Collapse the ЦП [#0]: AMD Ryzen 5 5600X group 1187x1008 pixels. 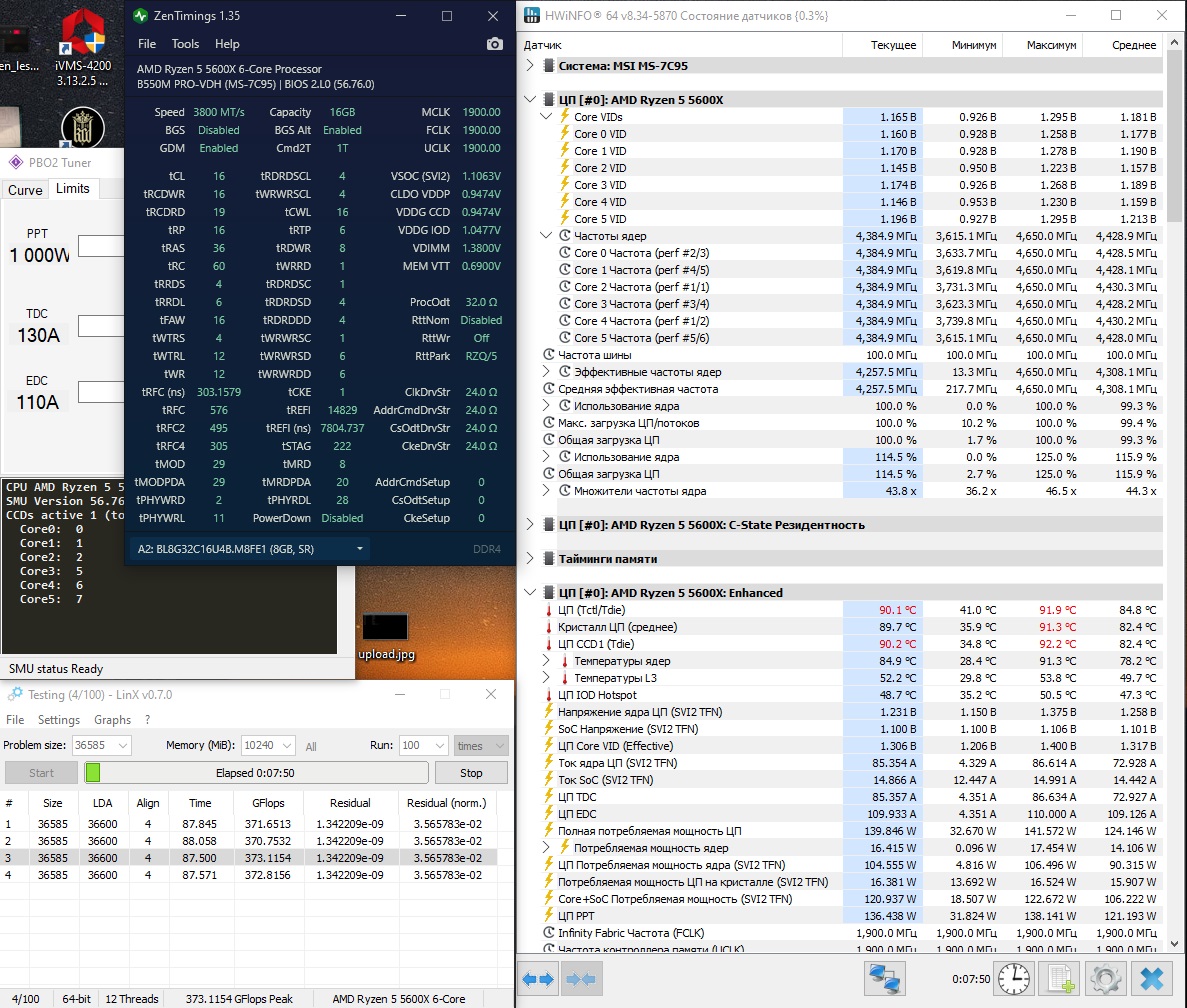pyautogui.click(x=530, y=99)
